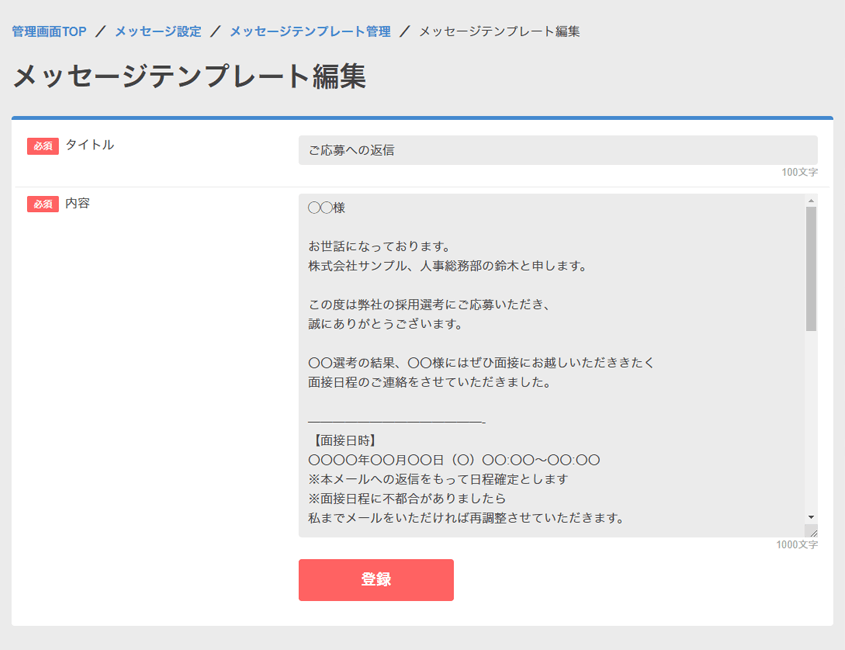
Task: Click the 必須 badge next to 内容
Action: coord(41,204)
